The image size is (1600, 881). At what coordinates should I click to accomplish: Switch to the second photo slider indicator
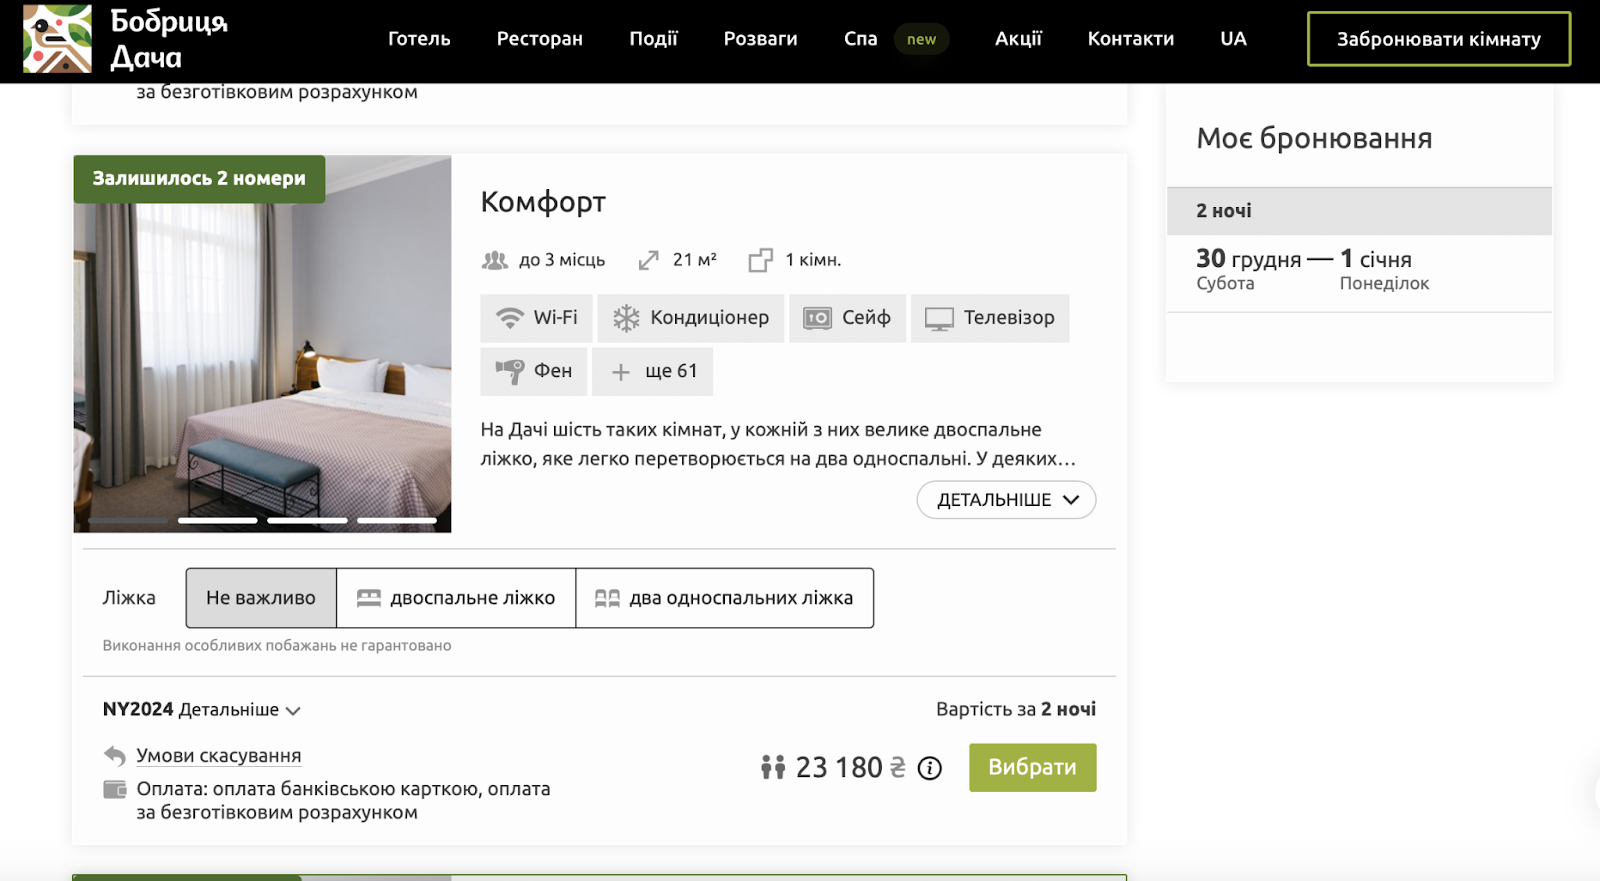click(x=218, y=520)
